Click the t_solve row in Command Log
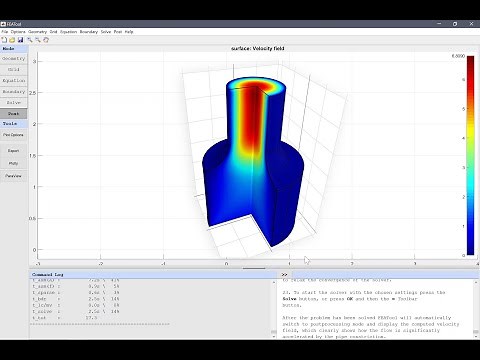This screenshot has height=360, width=480. tap(76, 311)
